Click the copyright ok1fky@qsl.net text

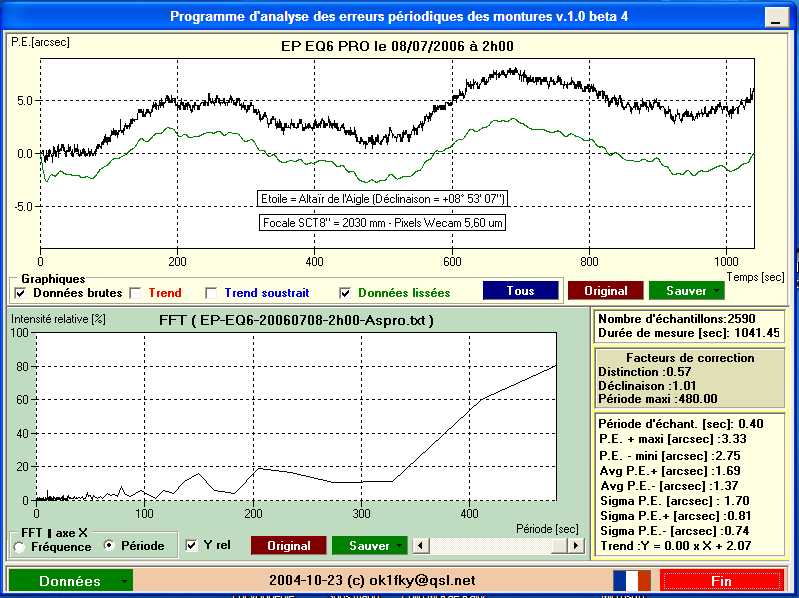[x=372, y=580]
